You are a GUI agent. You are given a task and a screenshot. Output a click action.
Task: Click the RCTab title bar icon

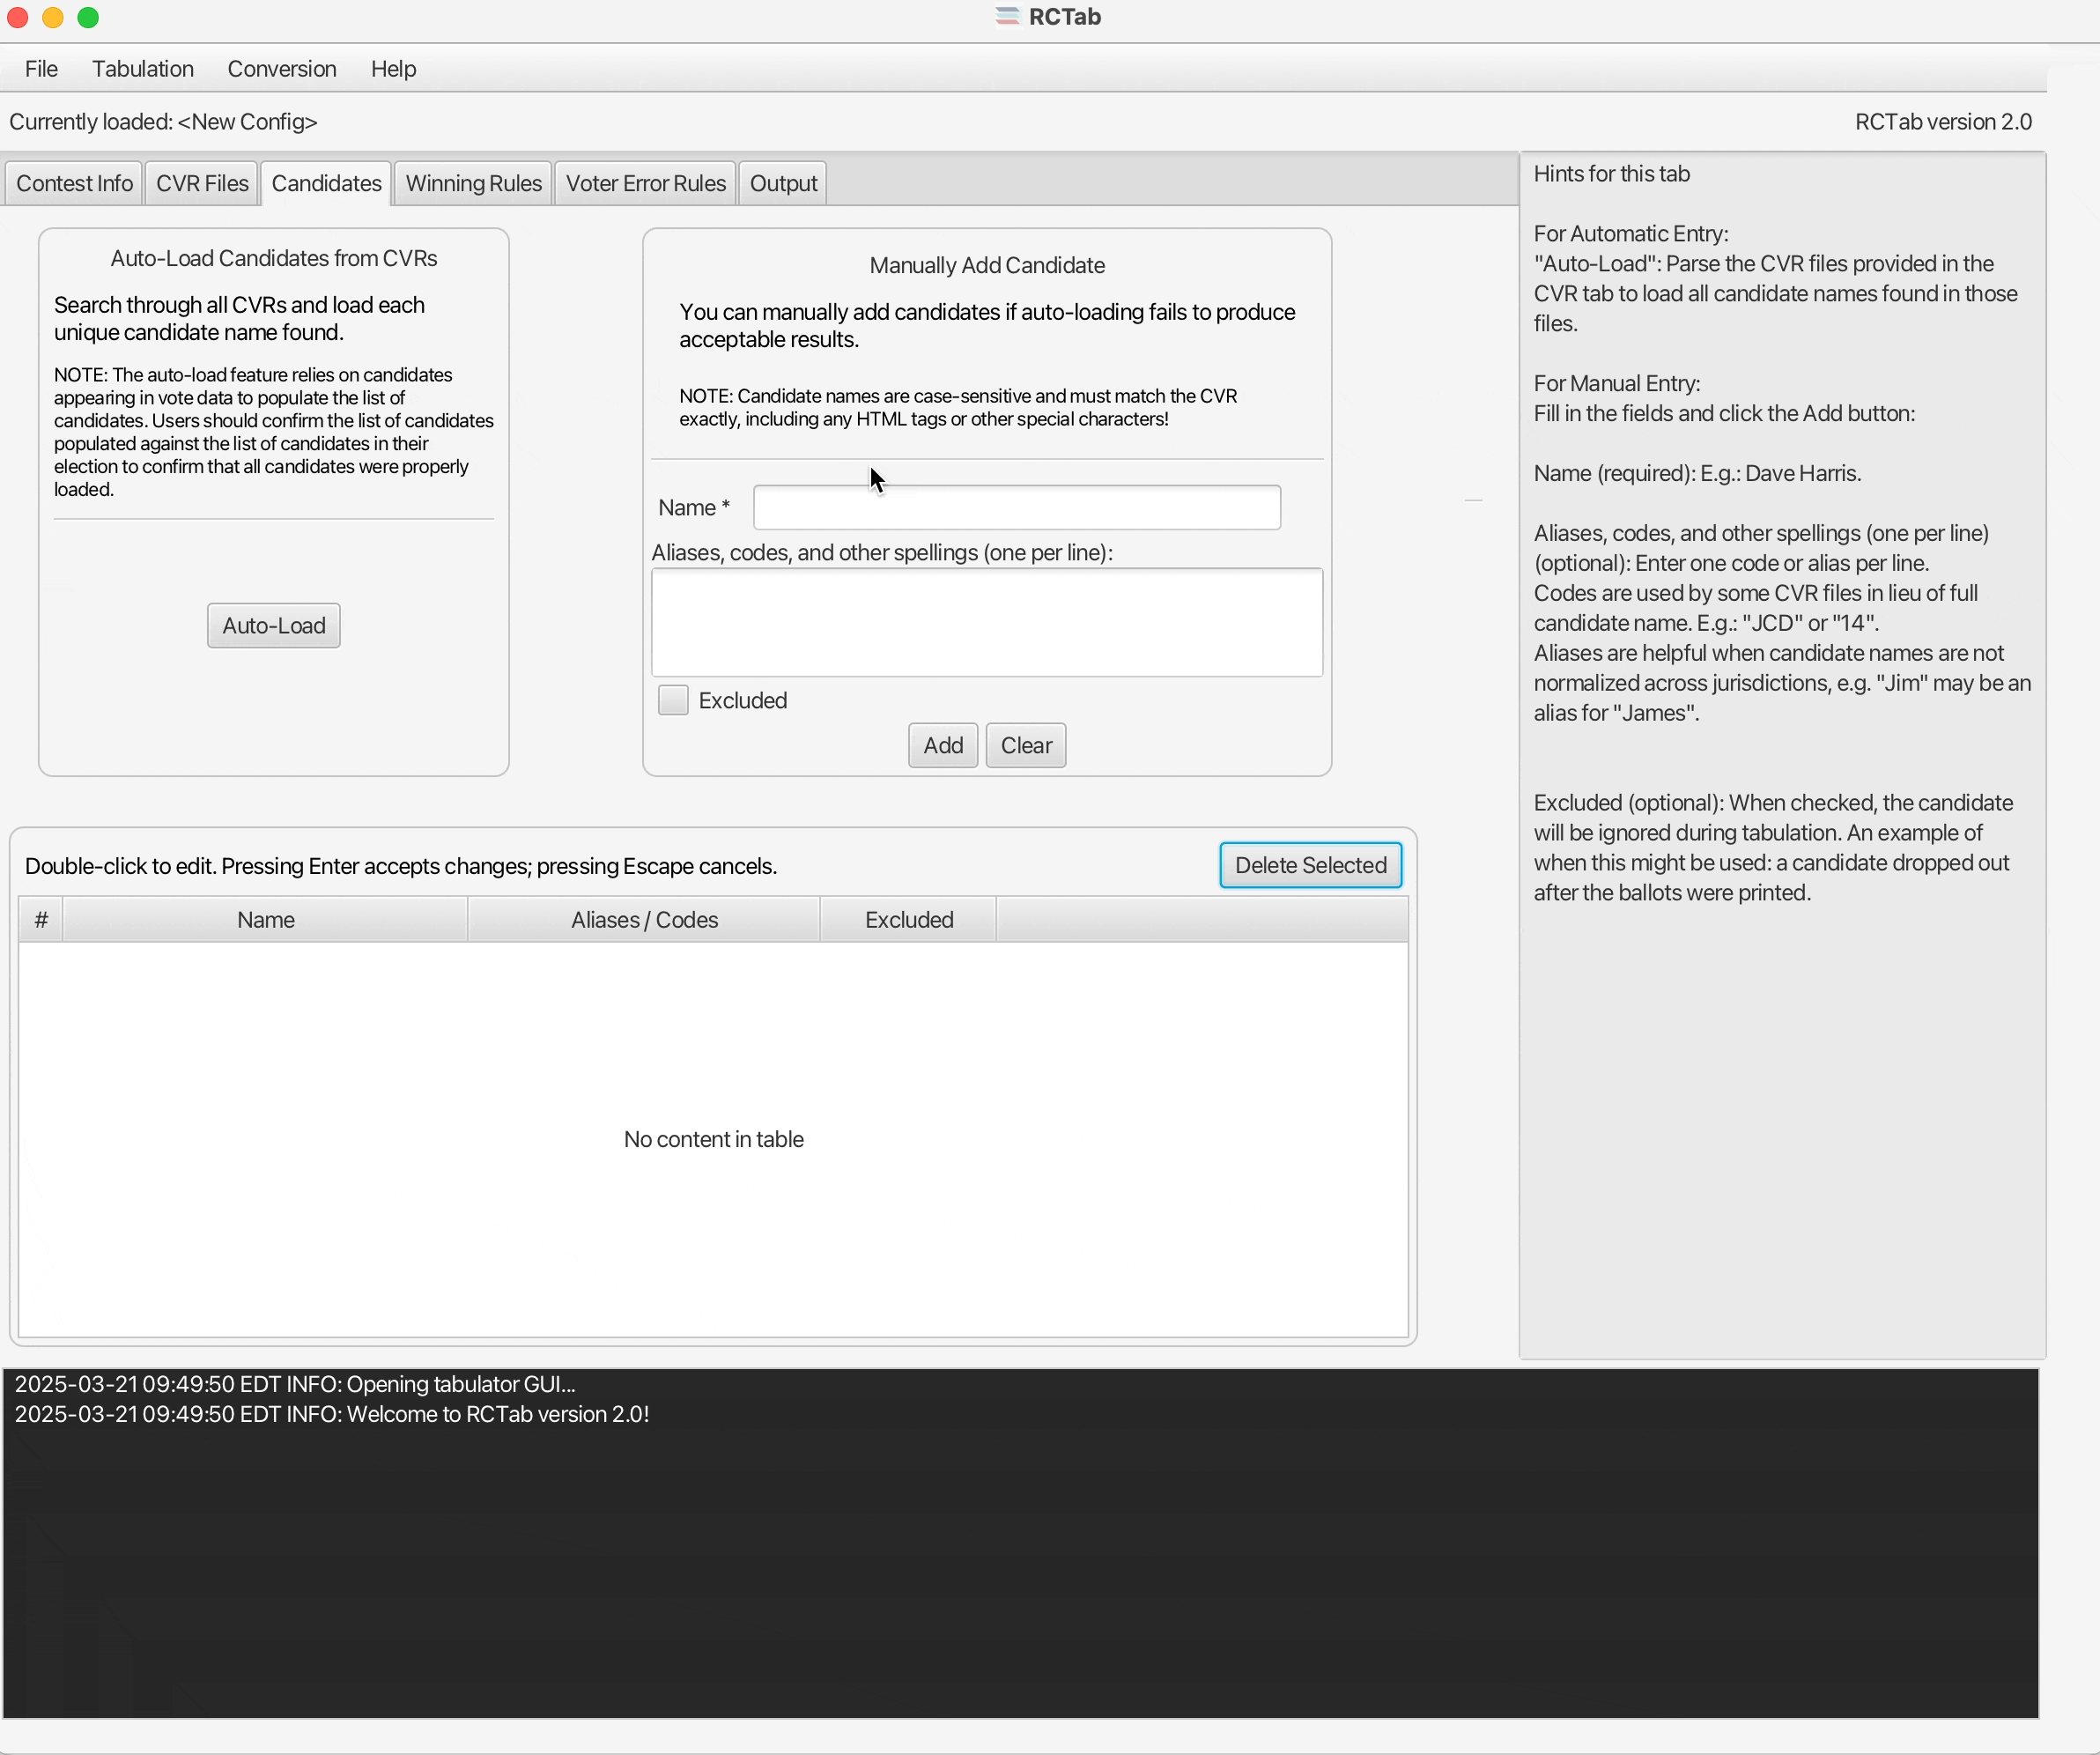click(1007, 17)
